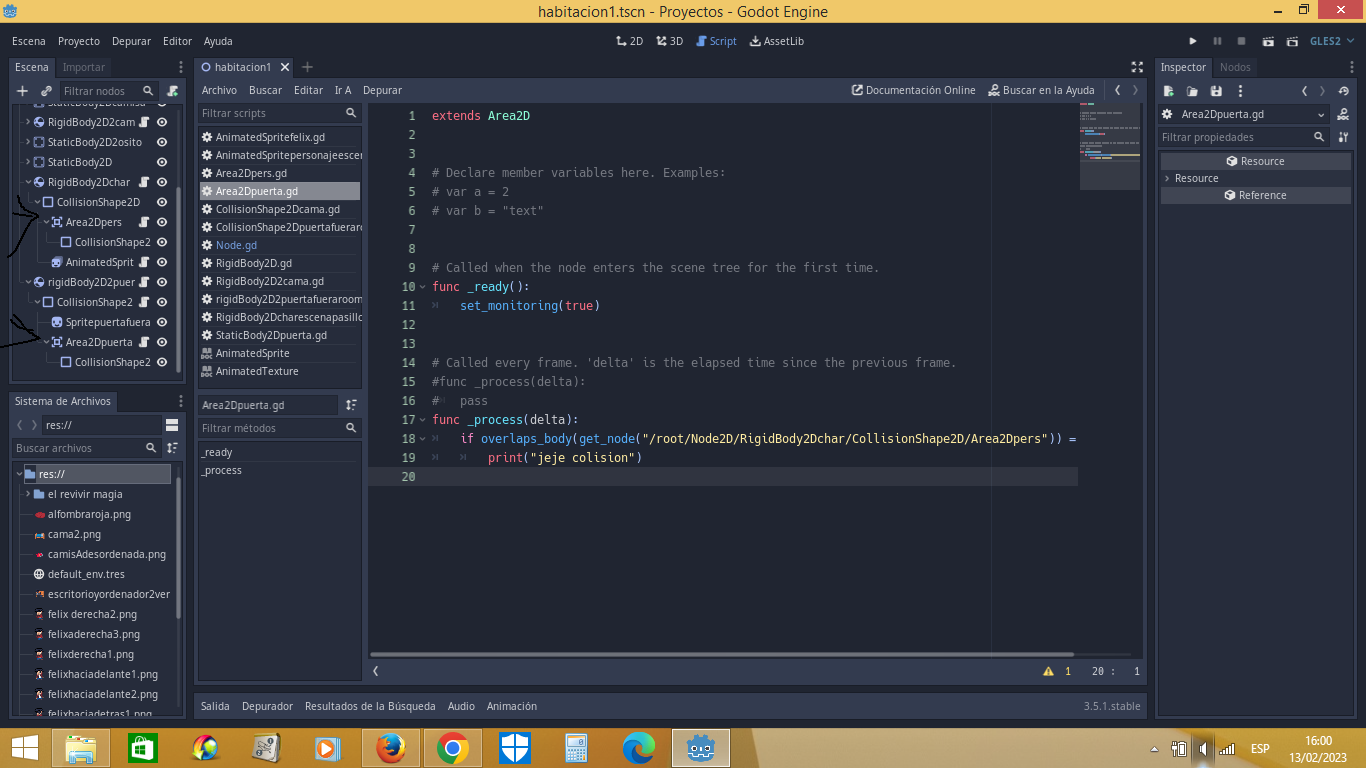The image size is (1366, 768).
Task: Open the Escena menu
Action: tap(29, 41)
